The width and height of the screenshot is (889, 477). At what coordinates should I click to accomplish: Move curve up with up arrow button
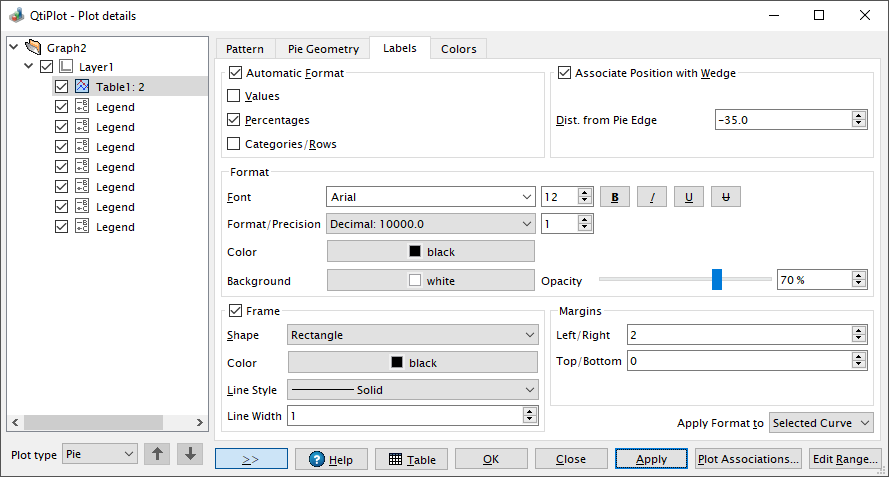pyautogui.click(x=157, y=454)
